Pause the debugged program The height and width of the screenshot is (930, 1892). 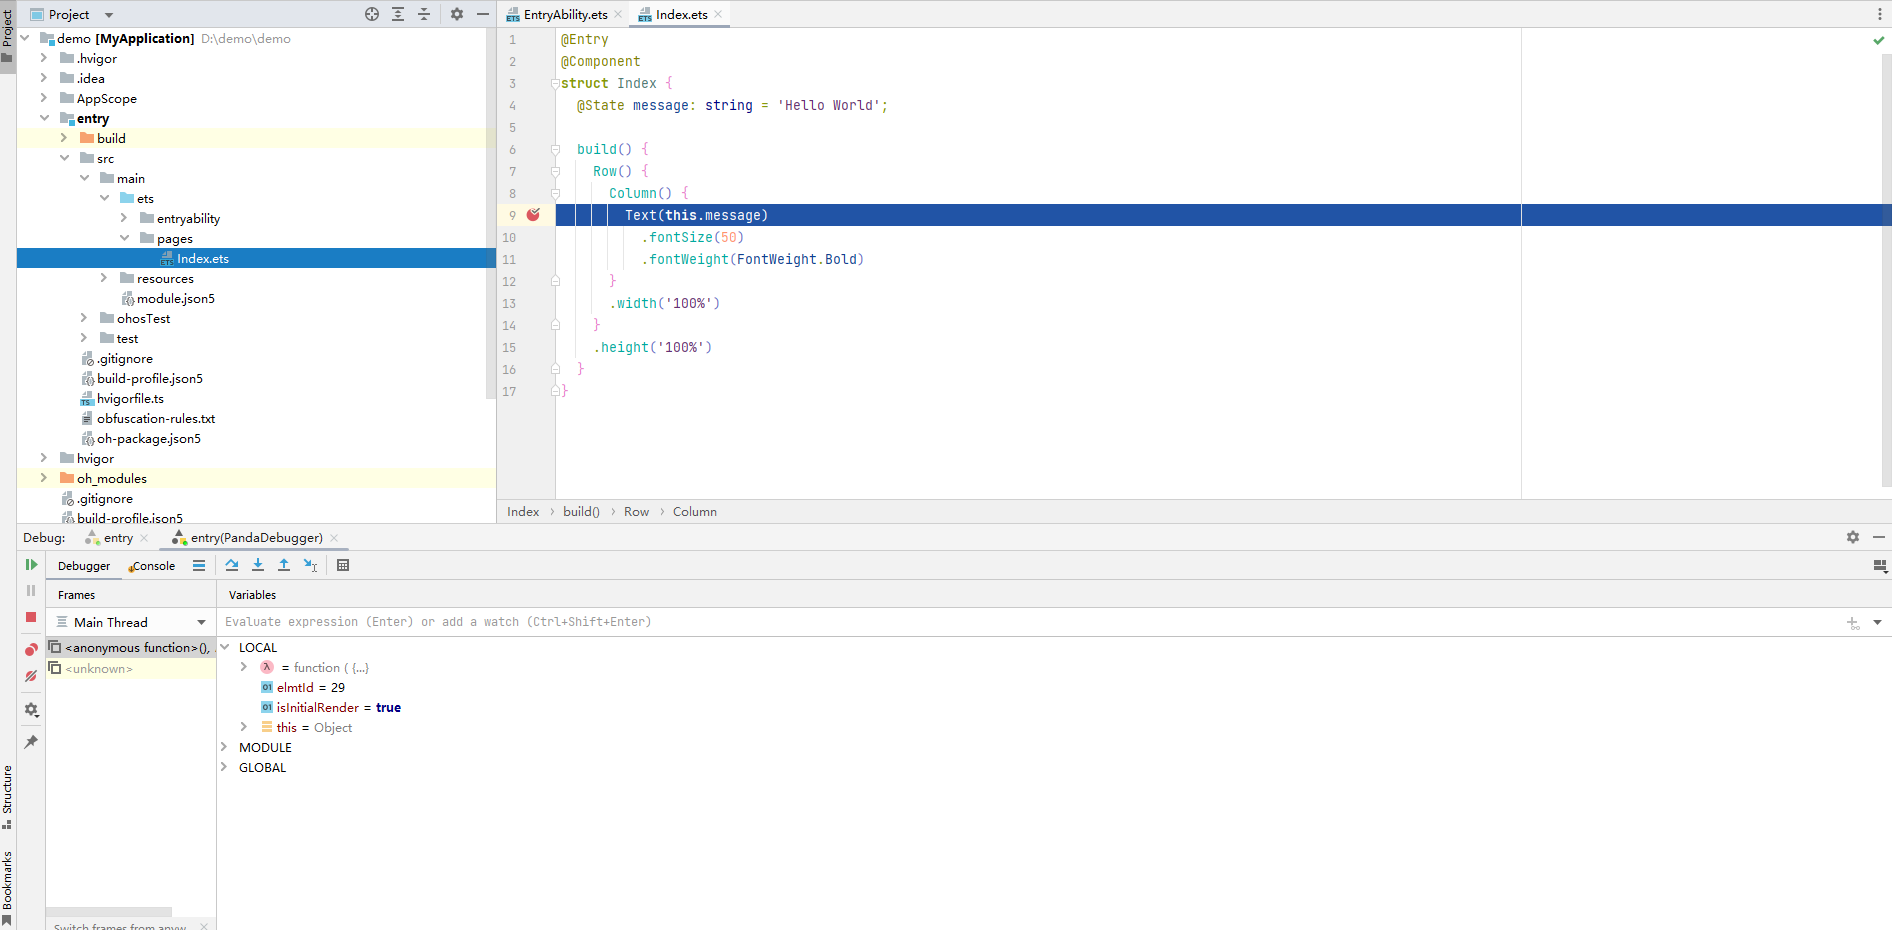[31, 591]
